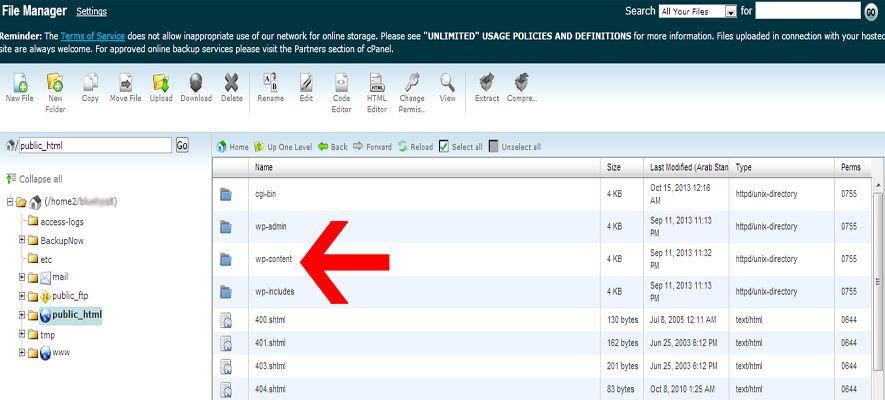
Task: Open the HTML Editor tool
Action: (x=377, y=84)
